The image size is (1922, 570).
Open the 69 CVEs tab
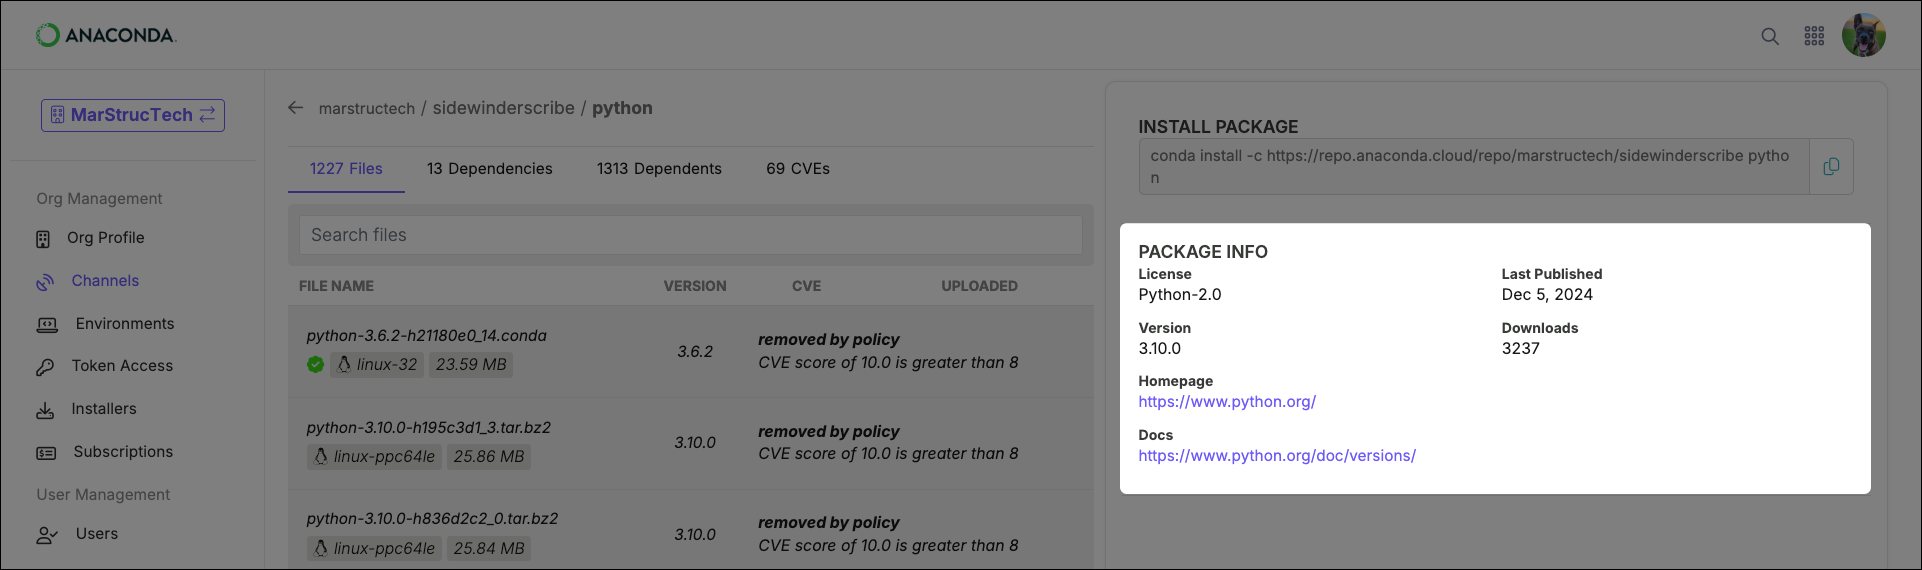pyautogui.click(x=797, y=169)
